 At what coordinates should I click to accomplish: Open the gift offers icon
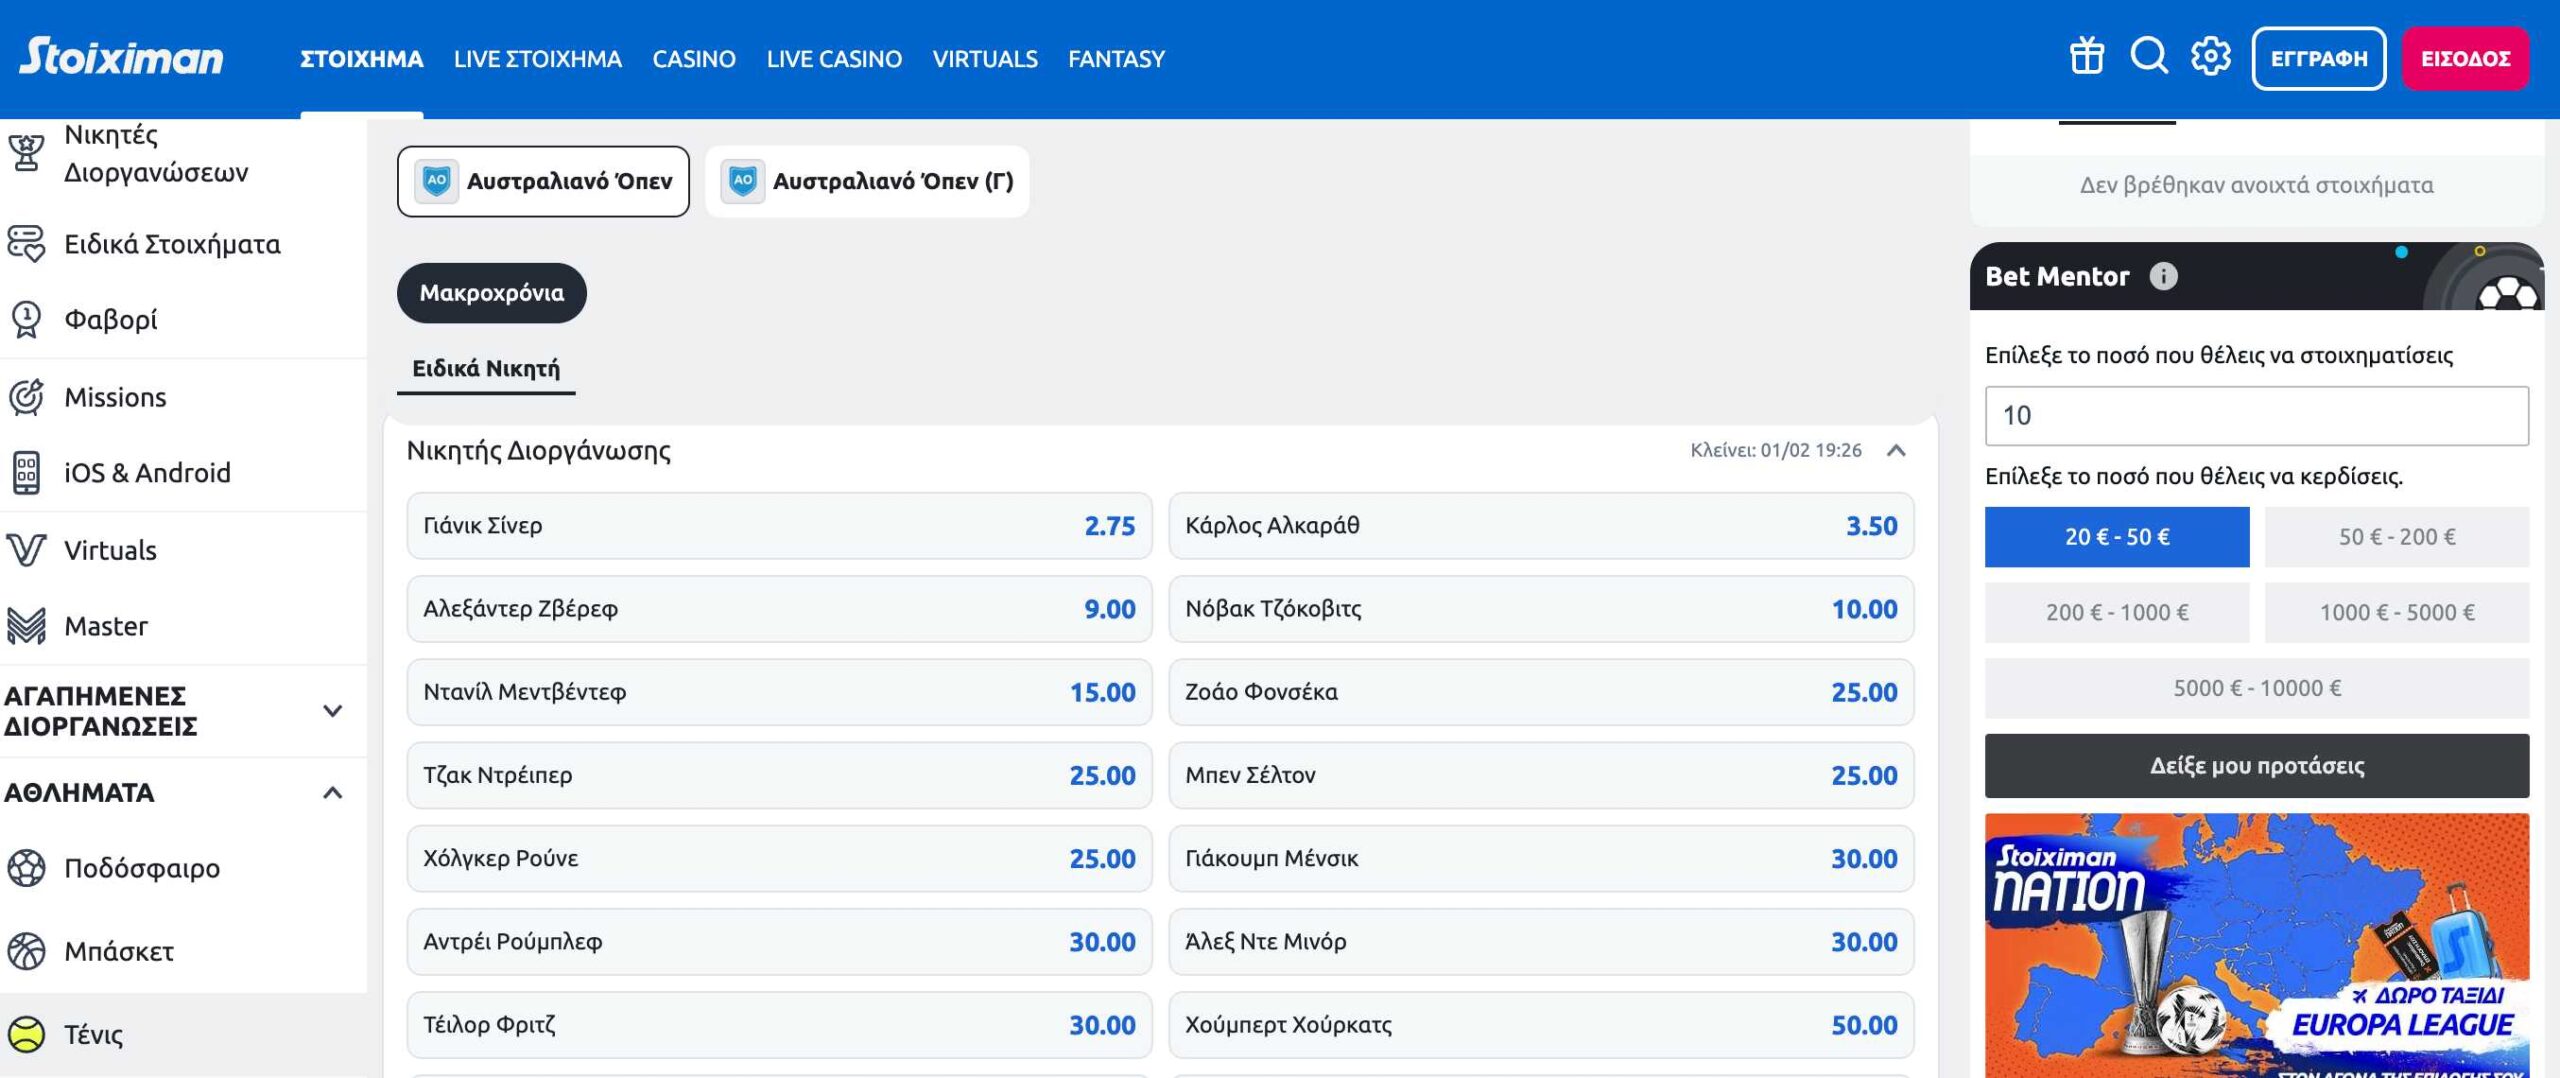[x=2087, y=56]
